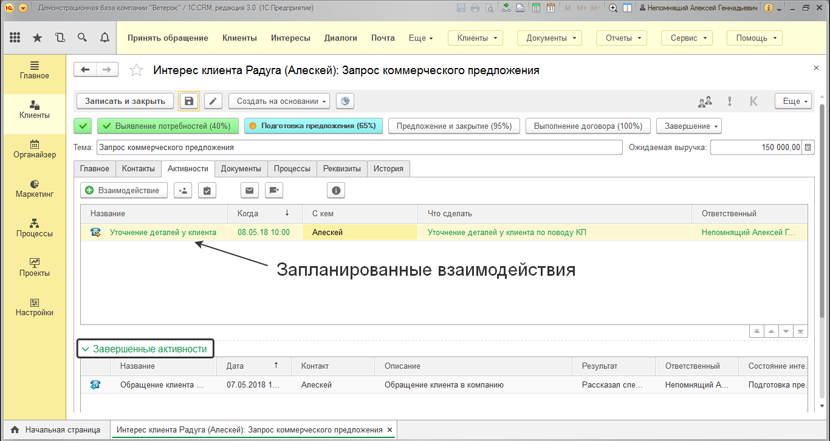The height and width of the screenshot is (441, 830).
Task: Click the search magnifier in top bar
Action: click(x=83, y=38)
